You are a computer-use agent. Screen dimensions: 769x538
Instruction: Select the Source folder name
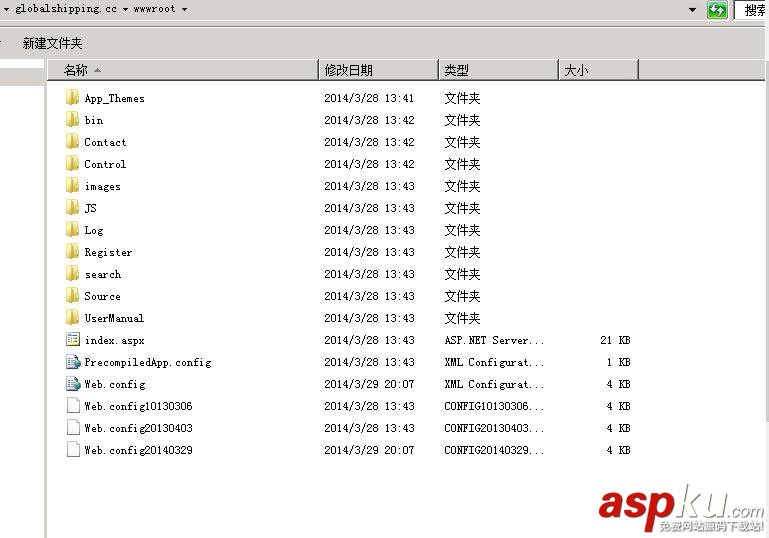102,296
